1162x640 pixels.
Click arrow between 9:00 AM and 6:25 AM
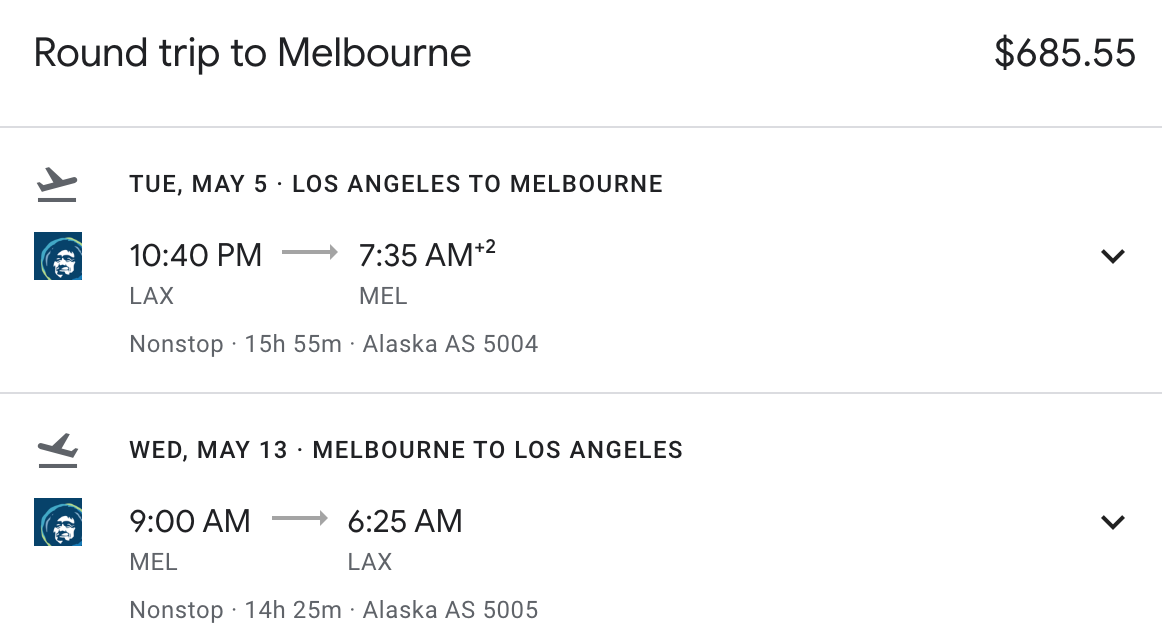(299, 519)
